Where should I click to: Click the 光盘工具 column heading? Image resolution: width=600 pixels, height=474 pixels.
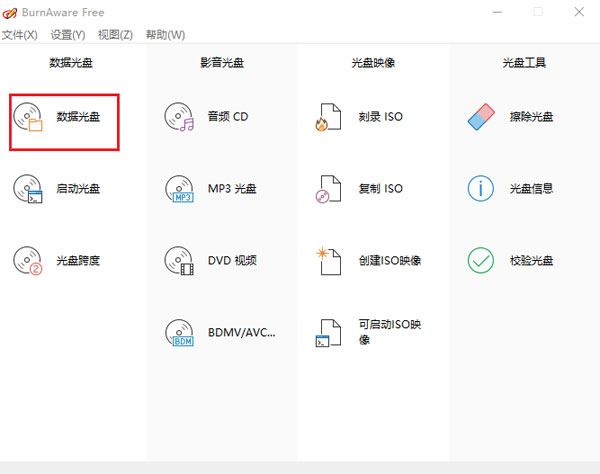click(x=524, y=63)
